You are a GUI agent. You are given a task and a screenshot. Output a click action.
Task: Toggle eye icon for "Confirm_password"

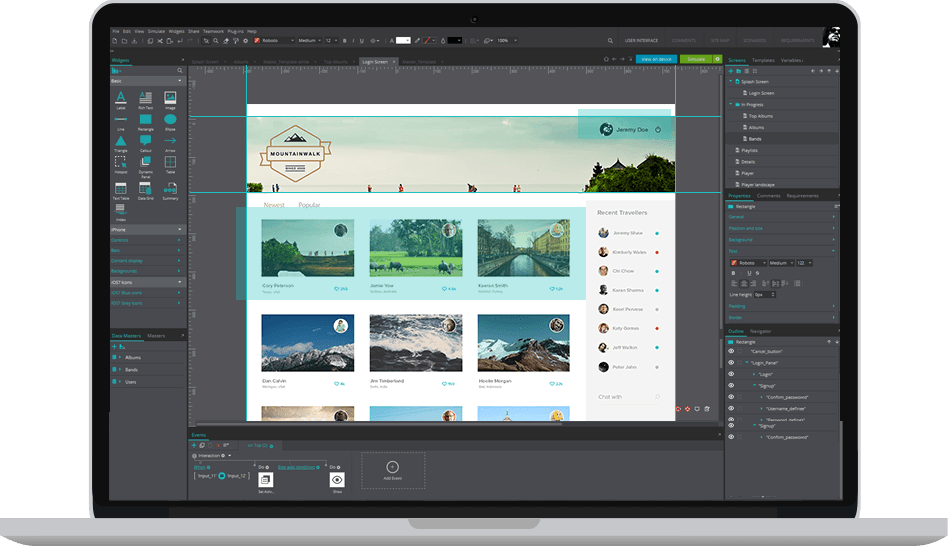pyautogui.click(x=731, y=397)
